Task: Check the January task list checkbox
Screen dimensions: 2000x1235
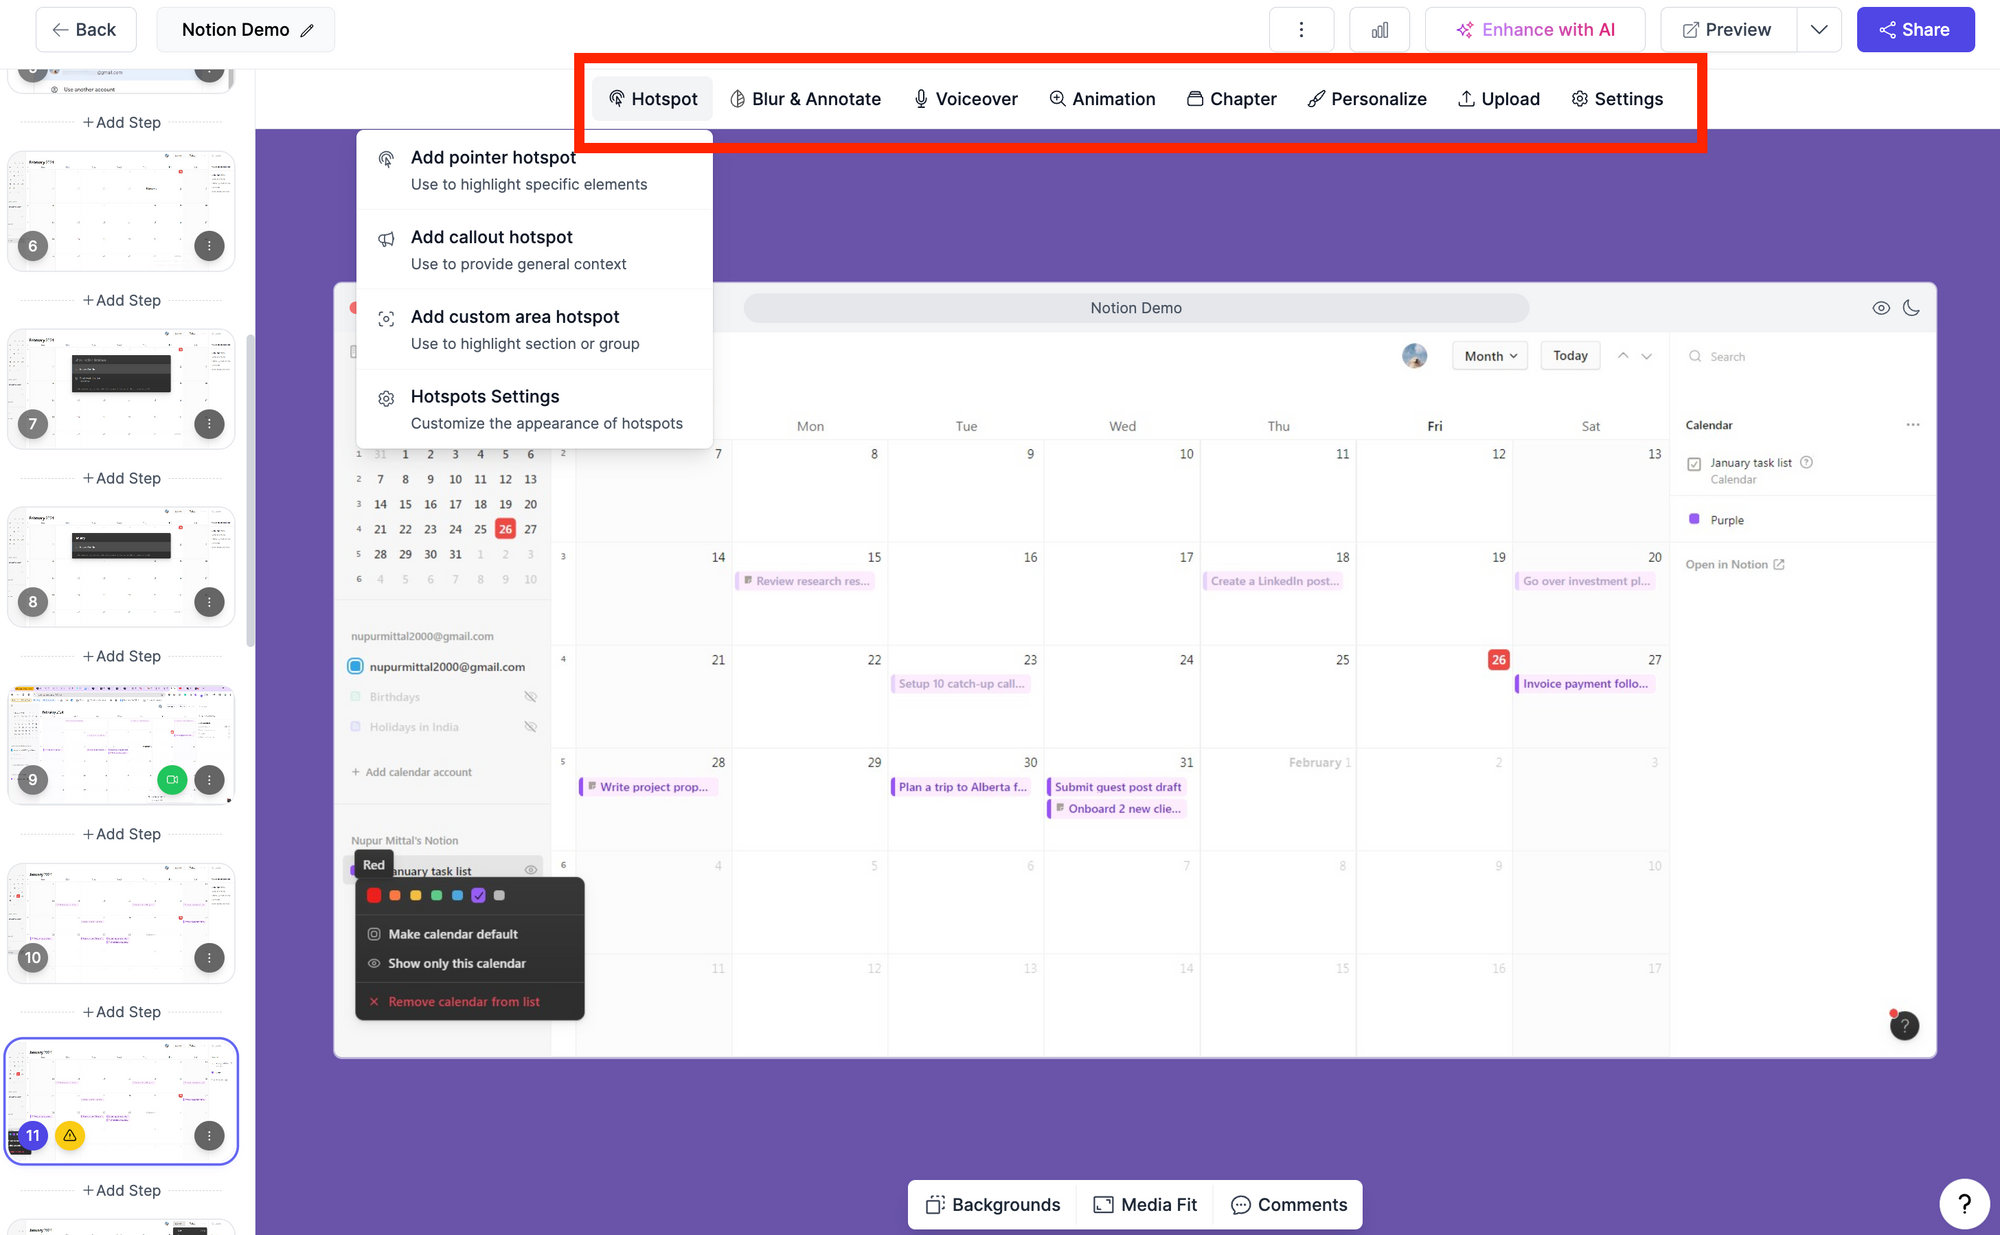Action: click(x=1694, y=462)
